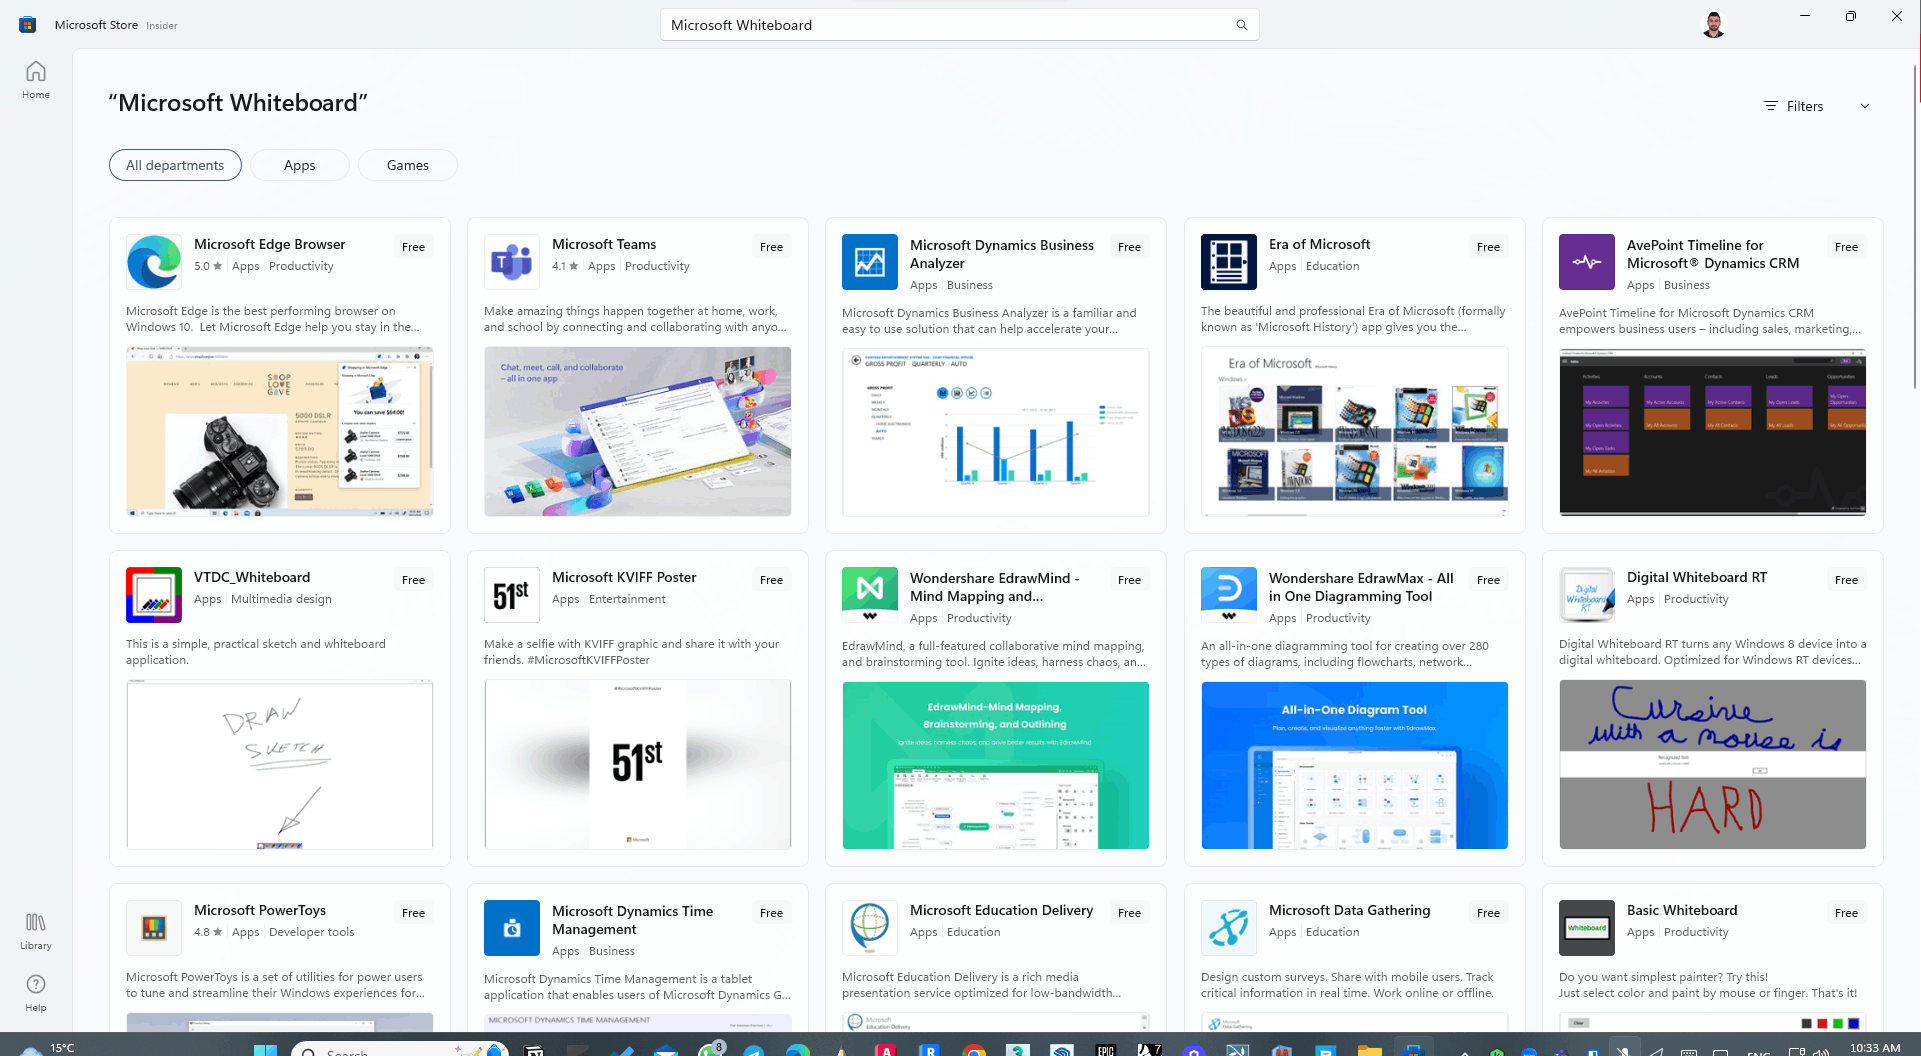Image resolution: width=1921 pixels, height=1056 pixels.
Task: Click the Wondershare EdrawMind app icon
Action: (x=870, y=595)
